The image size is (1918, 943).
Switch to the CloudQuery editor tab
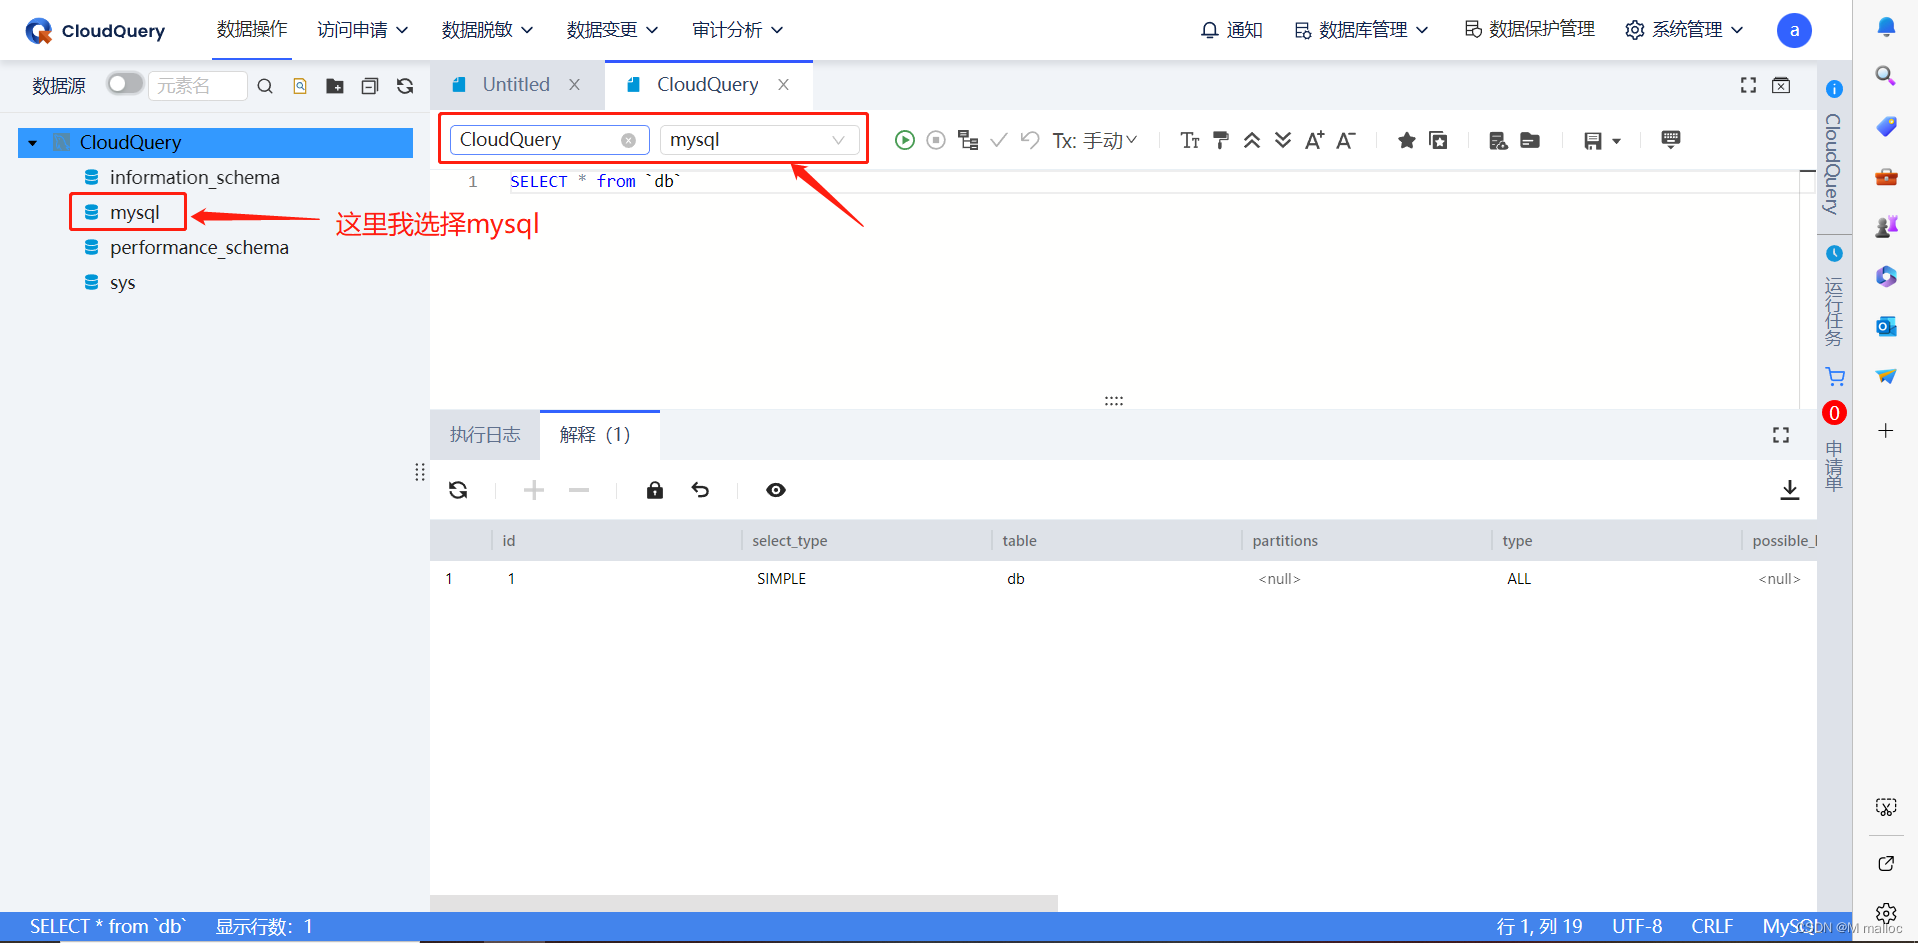pyautogui.click(x=707, y=85)
